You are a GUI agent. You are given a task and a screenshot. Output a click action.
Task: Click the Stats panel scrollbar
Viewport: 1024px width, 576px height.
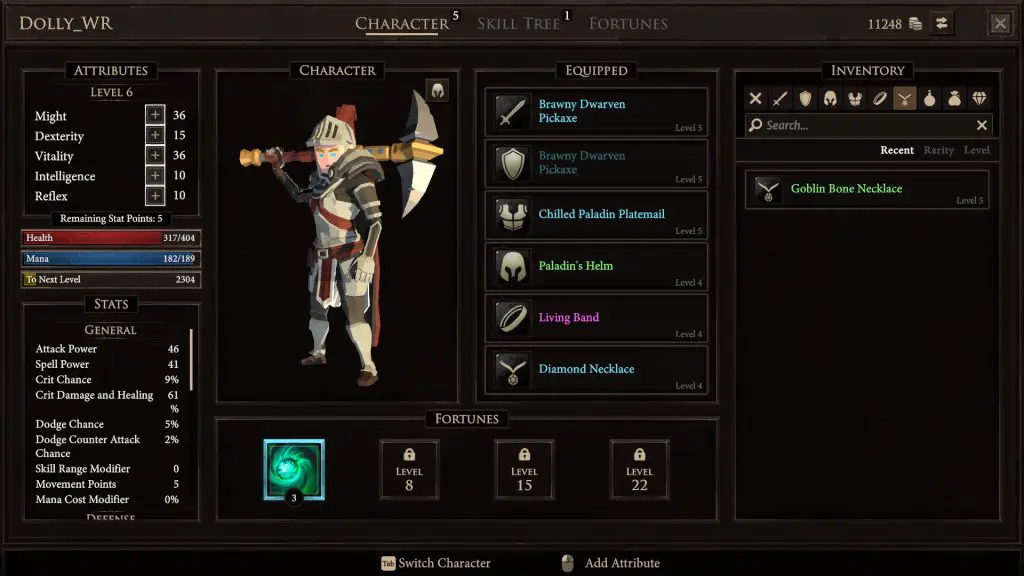pos(191,360)
